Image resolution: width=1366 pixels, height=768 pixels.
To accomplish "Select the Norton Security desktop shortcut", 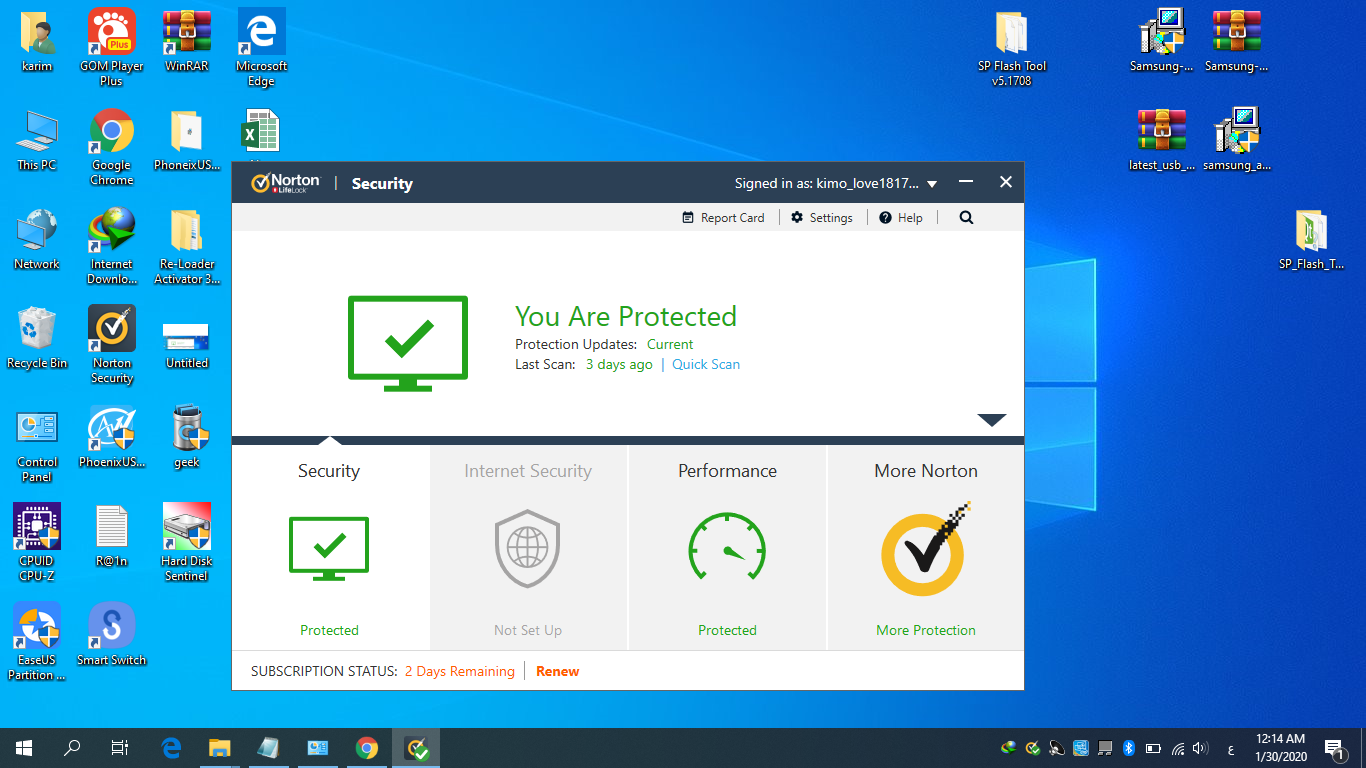I will click(112, 345).
